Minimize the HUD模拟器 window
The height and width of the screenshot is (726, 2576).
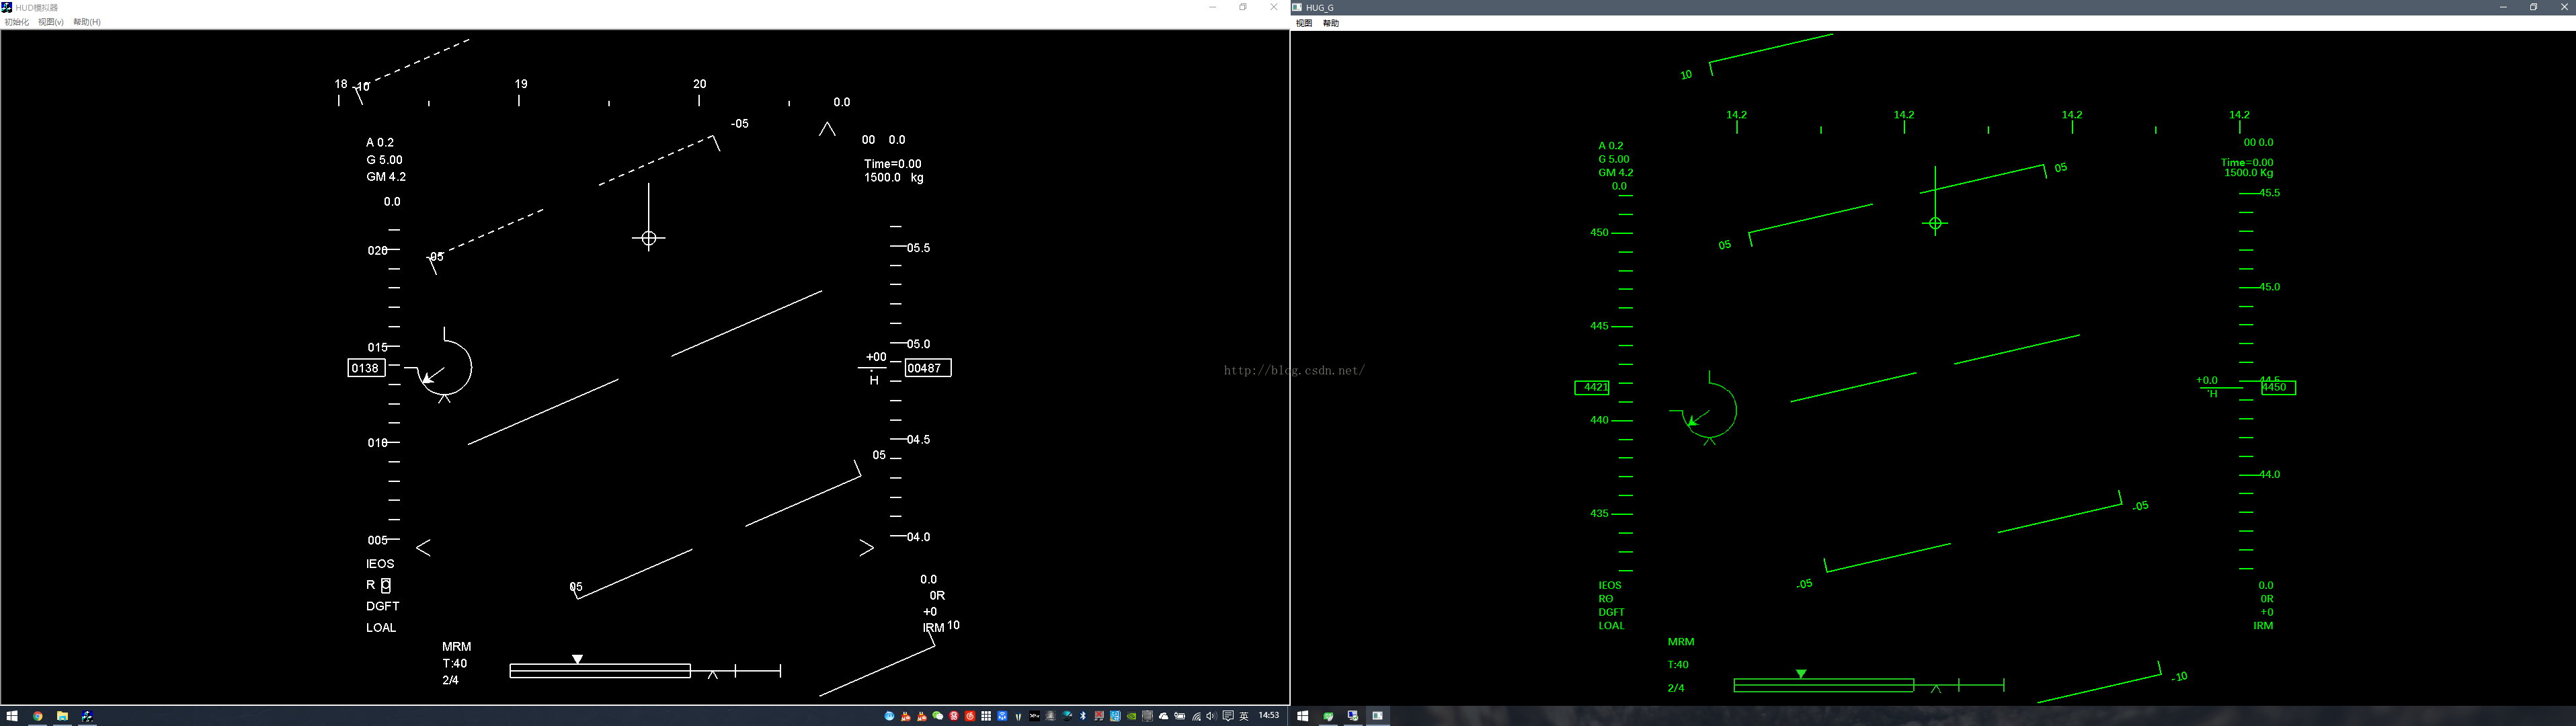coord(1212,7)
